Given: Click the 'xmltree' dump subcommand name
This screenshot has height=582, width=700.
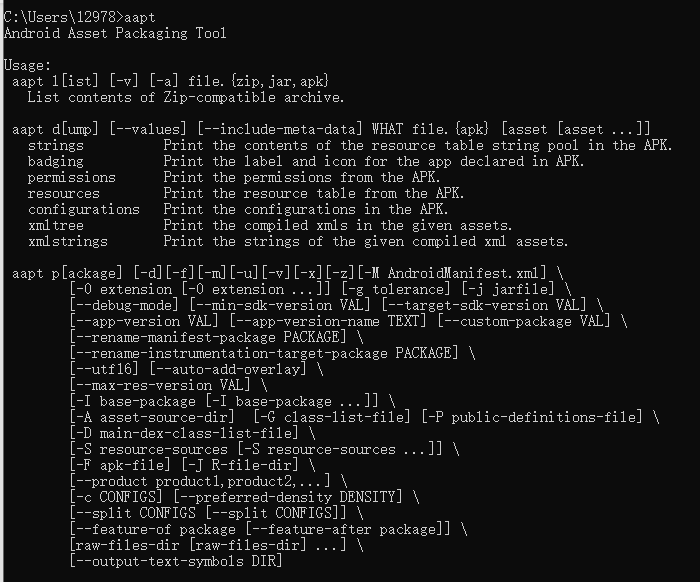Looking at the screenshot, I should tap(56, 225).
